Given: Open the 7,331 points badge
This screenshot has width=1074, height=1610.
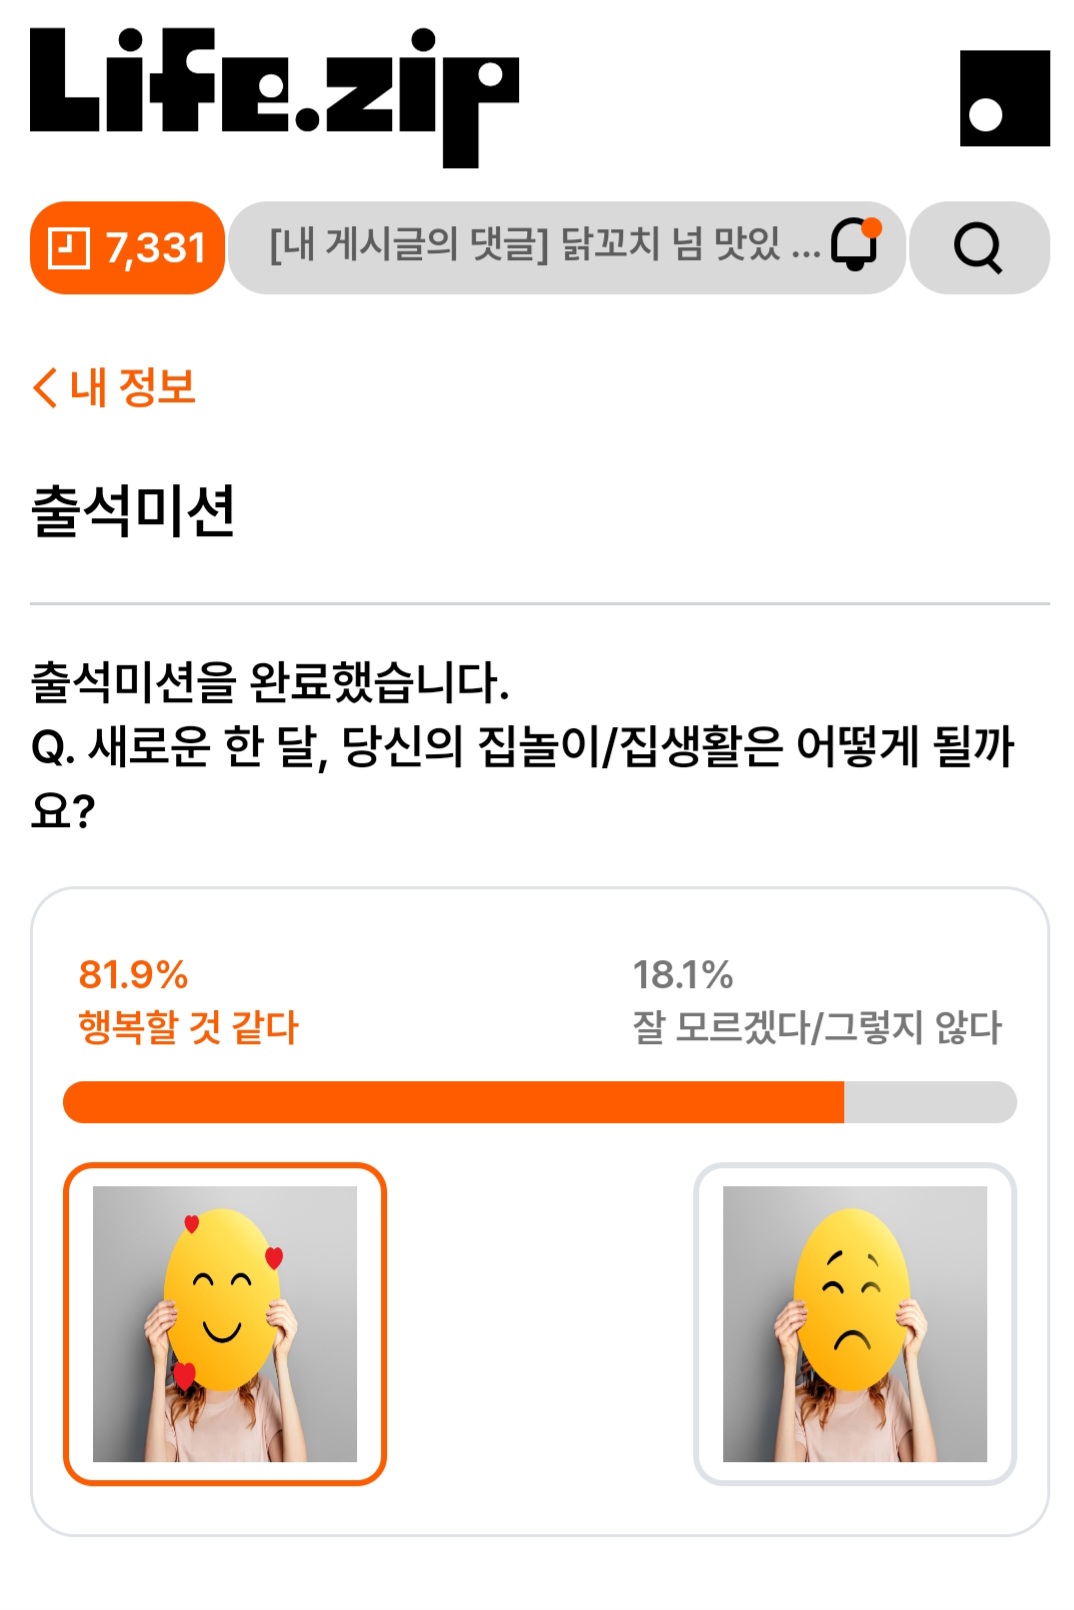Looking at the screenshot, I should (127, 247).
